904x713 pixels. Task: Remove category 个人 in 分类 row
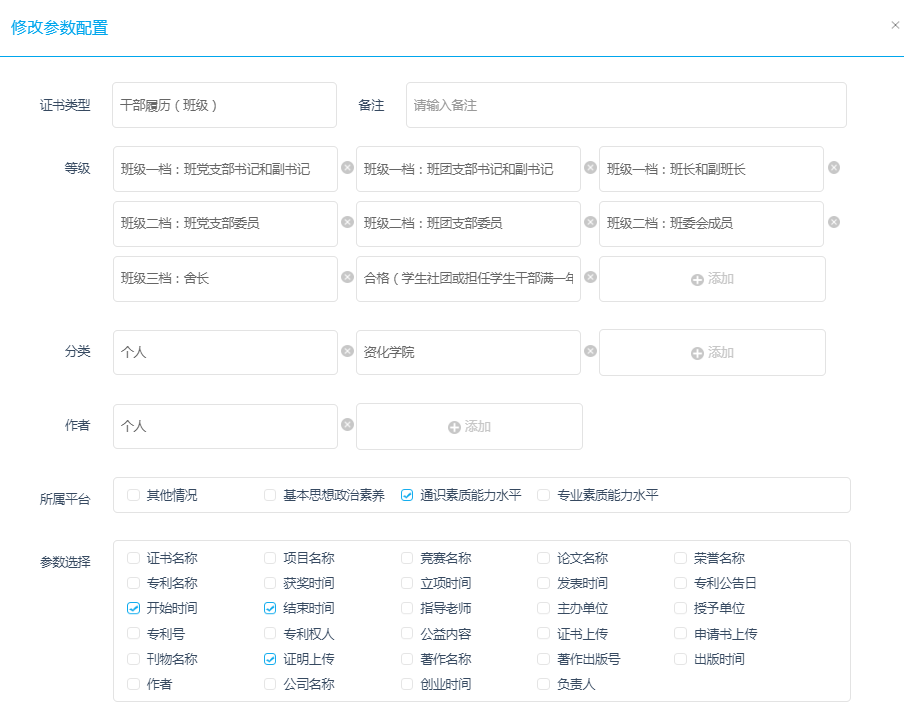[347, 351]
